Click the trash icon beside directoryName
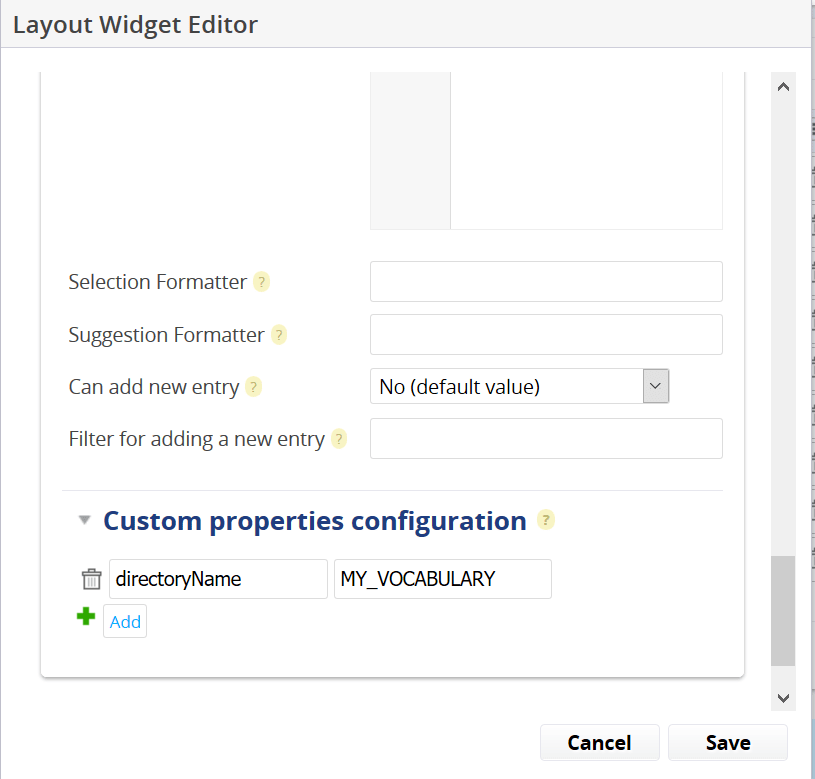 click(x=91, y=579)
